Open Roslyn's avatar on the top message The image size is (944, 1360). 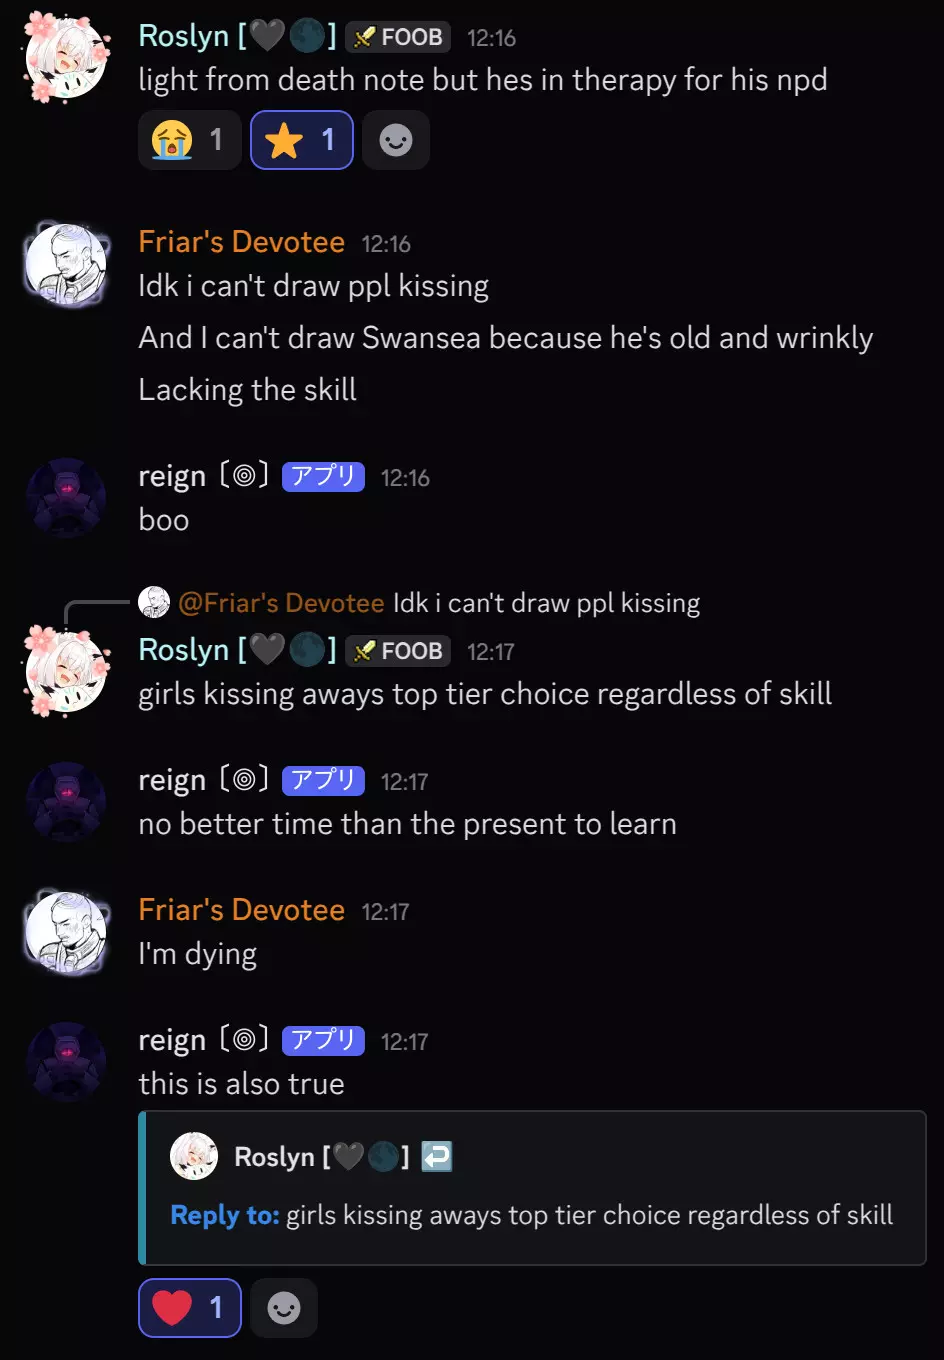pos(67,58)
